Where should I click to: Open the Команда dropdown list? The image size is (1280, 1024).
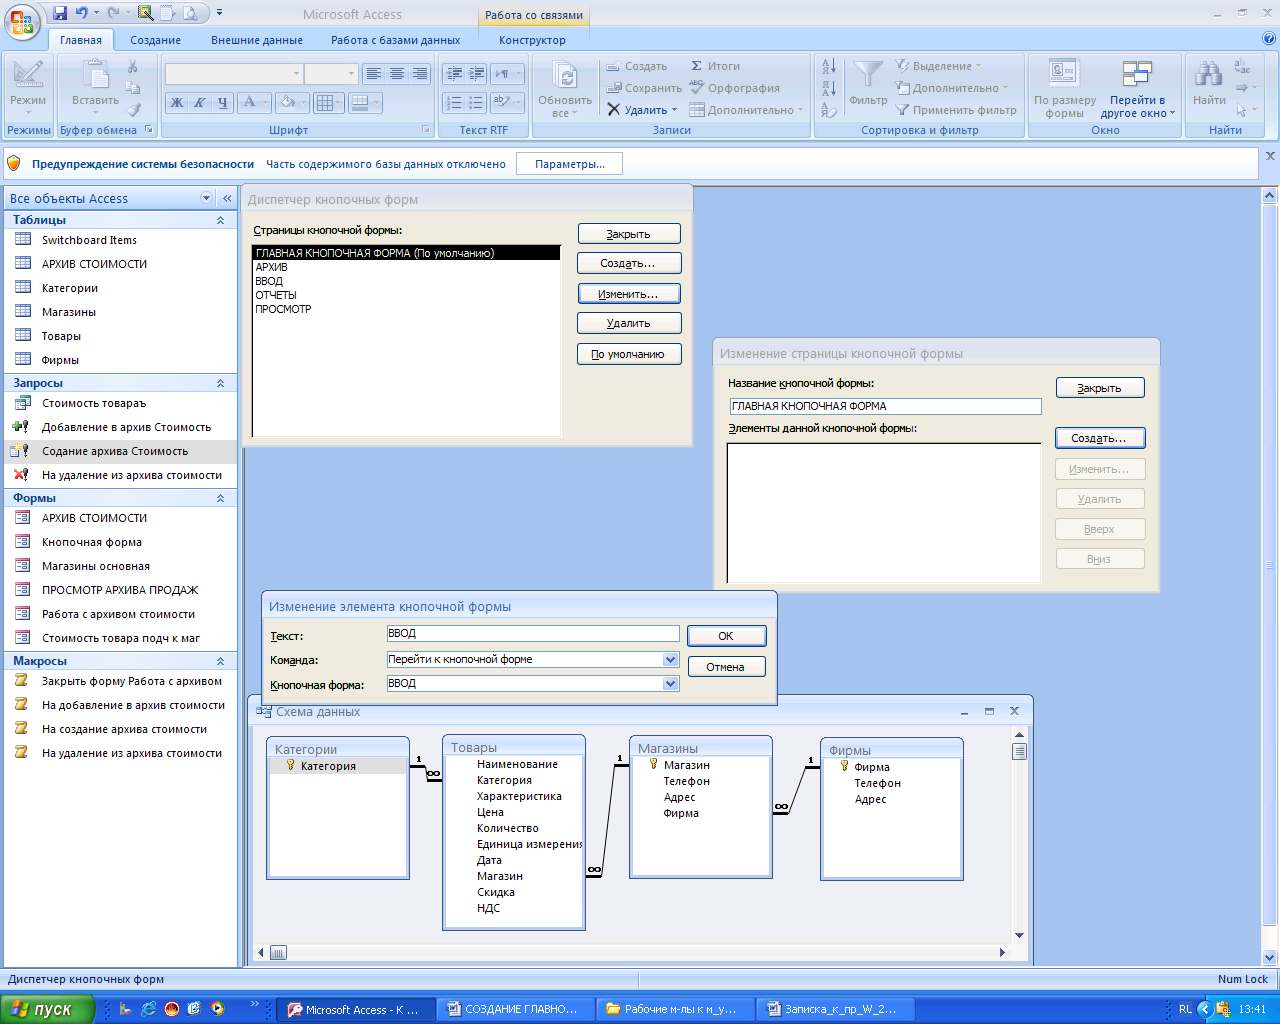(670, 660)
